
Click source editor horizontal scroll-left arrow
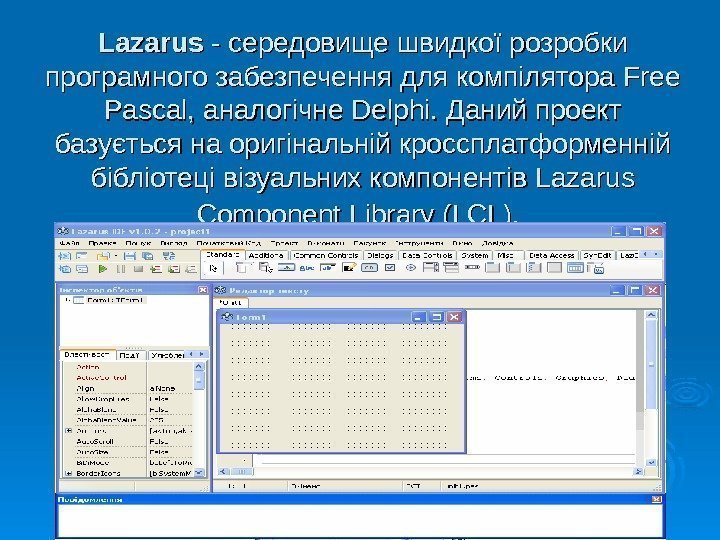[x=223, y=472]
